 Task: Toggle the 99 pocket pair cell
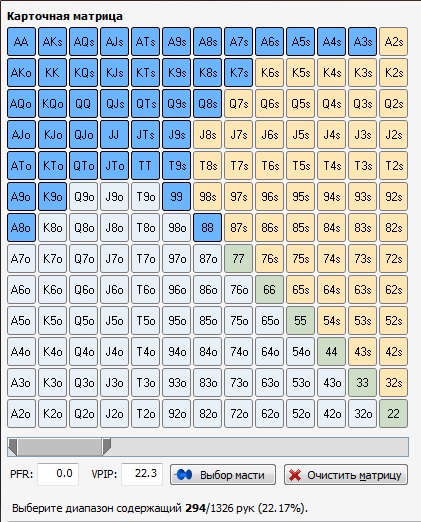pos(176,197)
